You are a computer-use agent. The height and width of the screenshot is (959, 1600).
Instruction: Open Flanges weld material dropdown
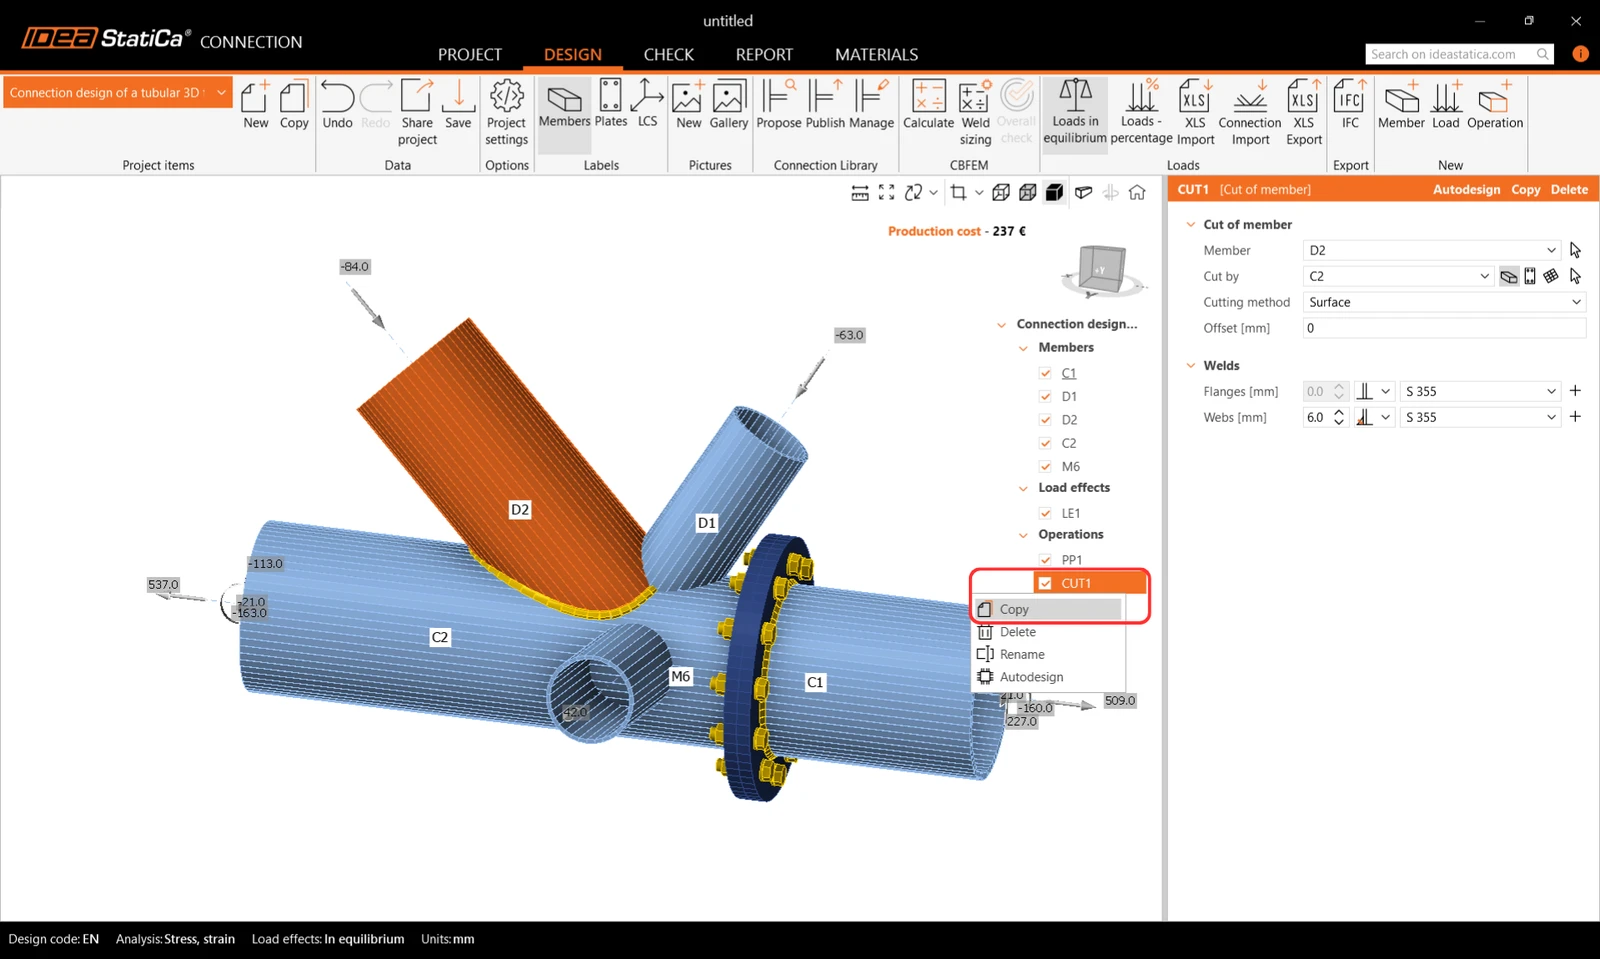click(x=1480, y=391)
